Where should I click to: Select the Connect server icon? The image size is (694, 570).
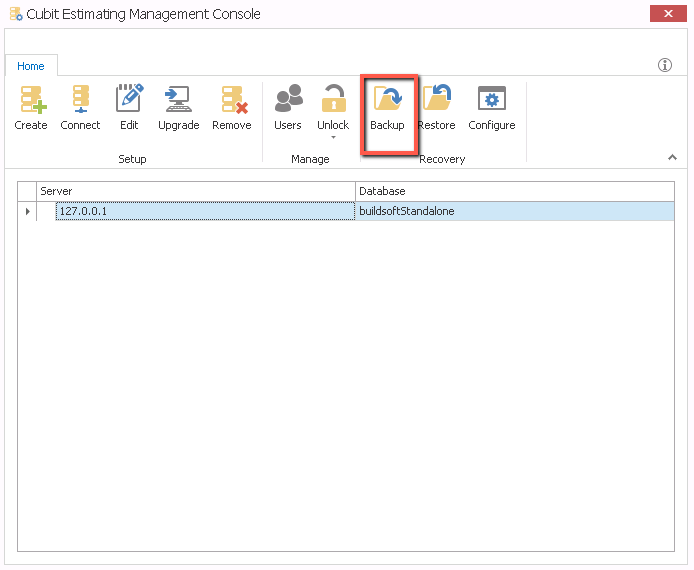80,101
